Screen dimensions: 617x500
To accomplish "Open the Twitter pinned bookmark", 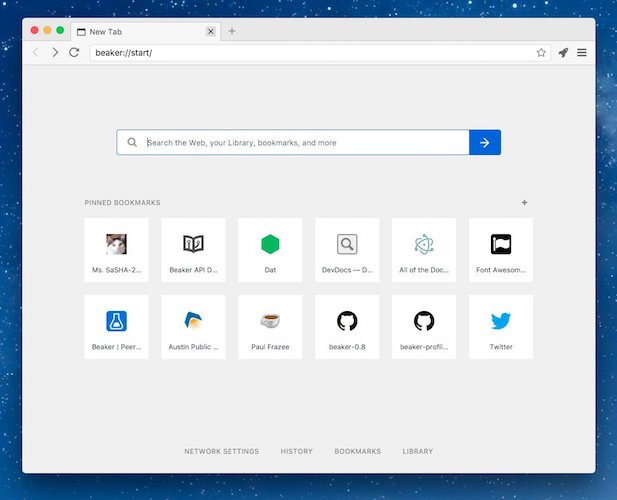I will point(501,327).
